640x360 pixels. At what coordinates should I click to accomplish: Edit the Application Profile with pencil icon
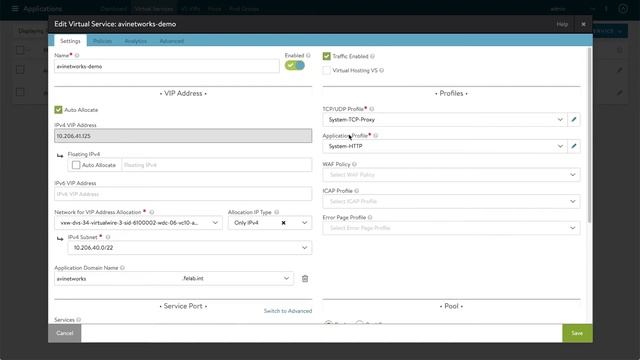tap(573, 146)
